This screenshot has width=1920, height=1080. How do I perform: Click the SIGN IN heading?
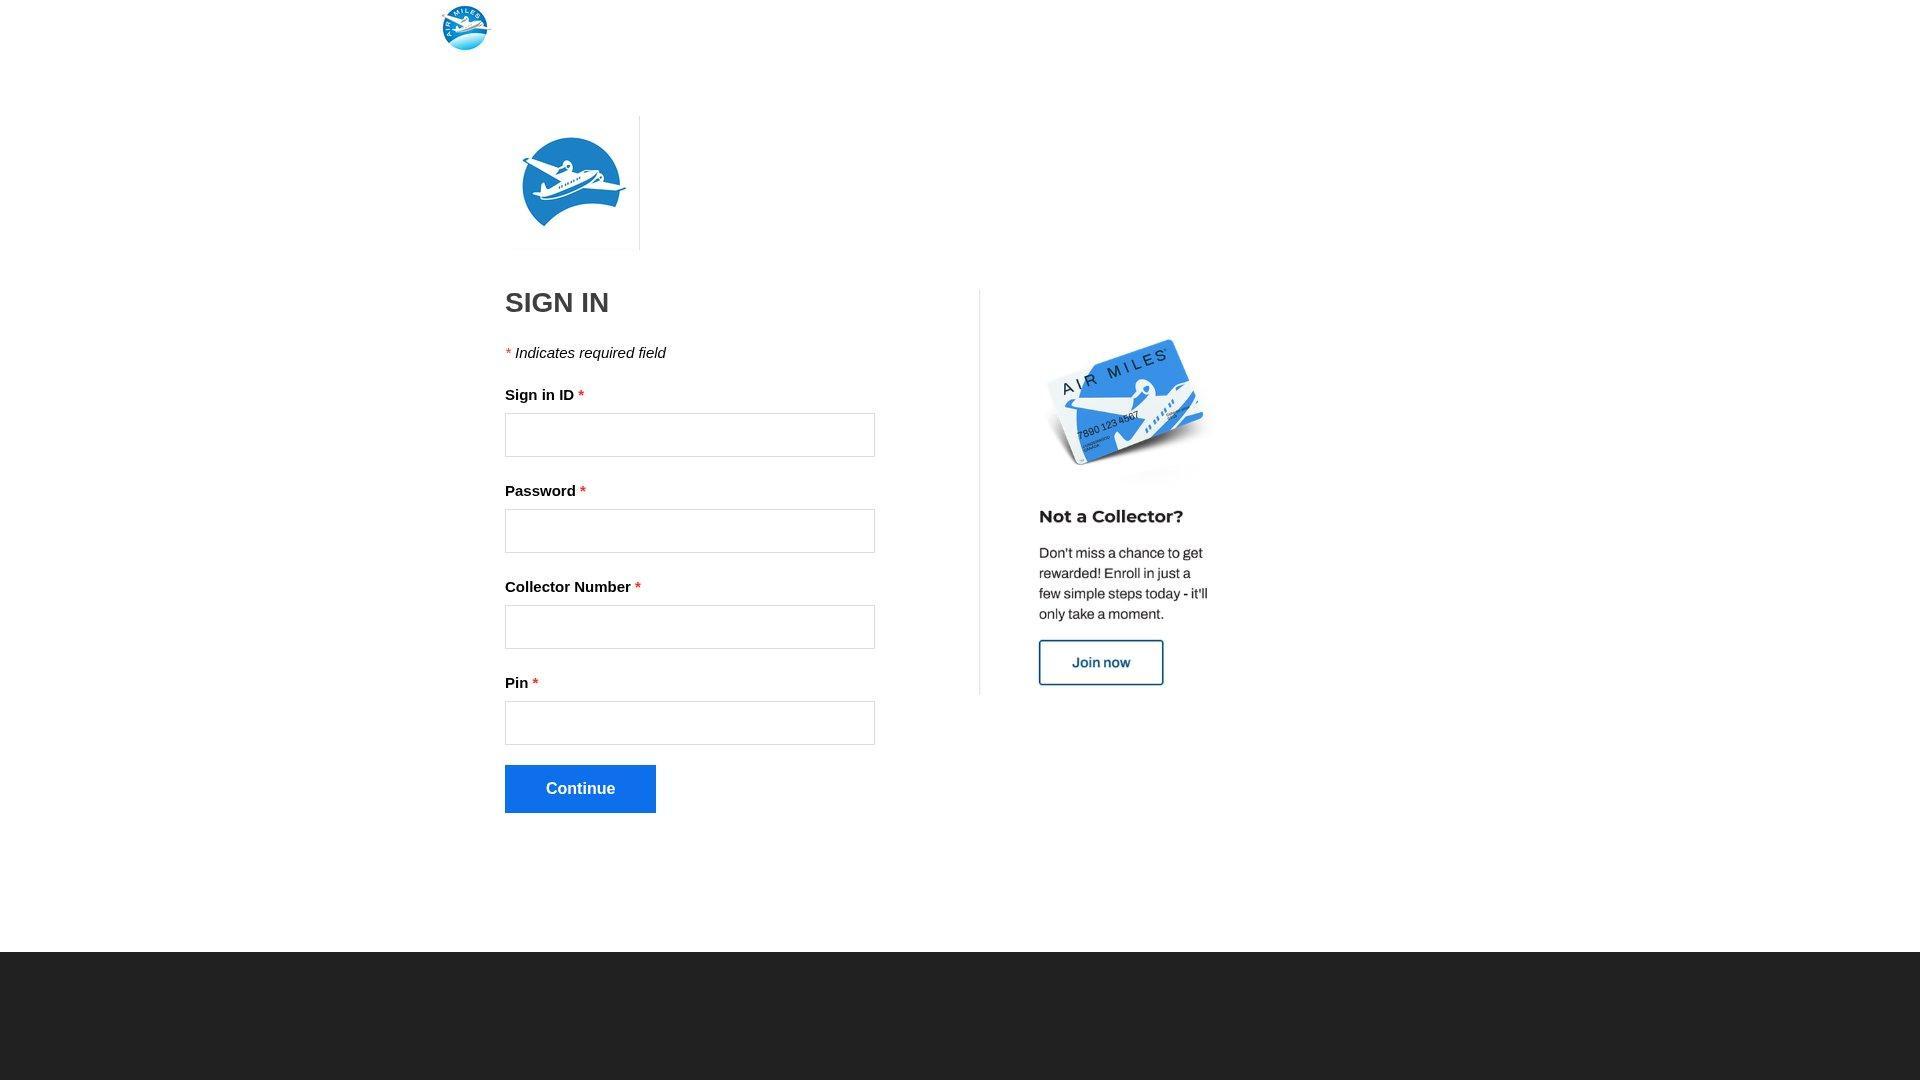click(x=557, y=303)
